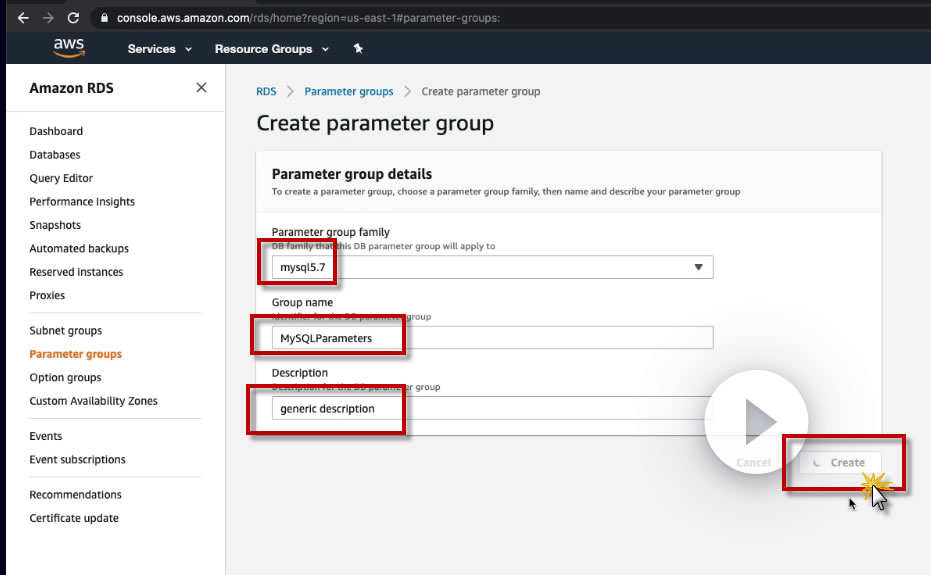Click the pin shortcut icon in navbar
Image resolution: width=931 pixels, height=575 pixels.
(x=358, y=49)
